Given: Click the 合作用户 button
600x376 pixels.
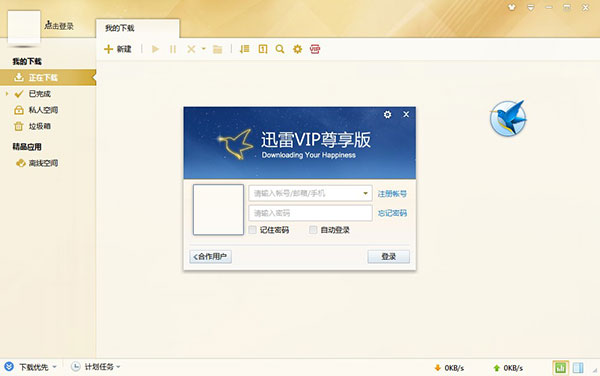Looking at the screenshot, I should tap(210, 257).
